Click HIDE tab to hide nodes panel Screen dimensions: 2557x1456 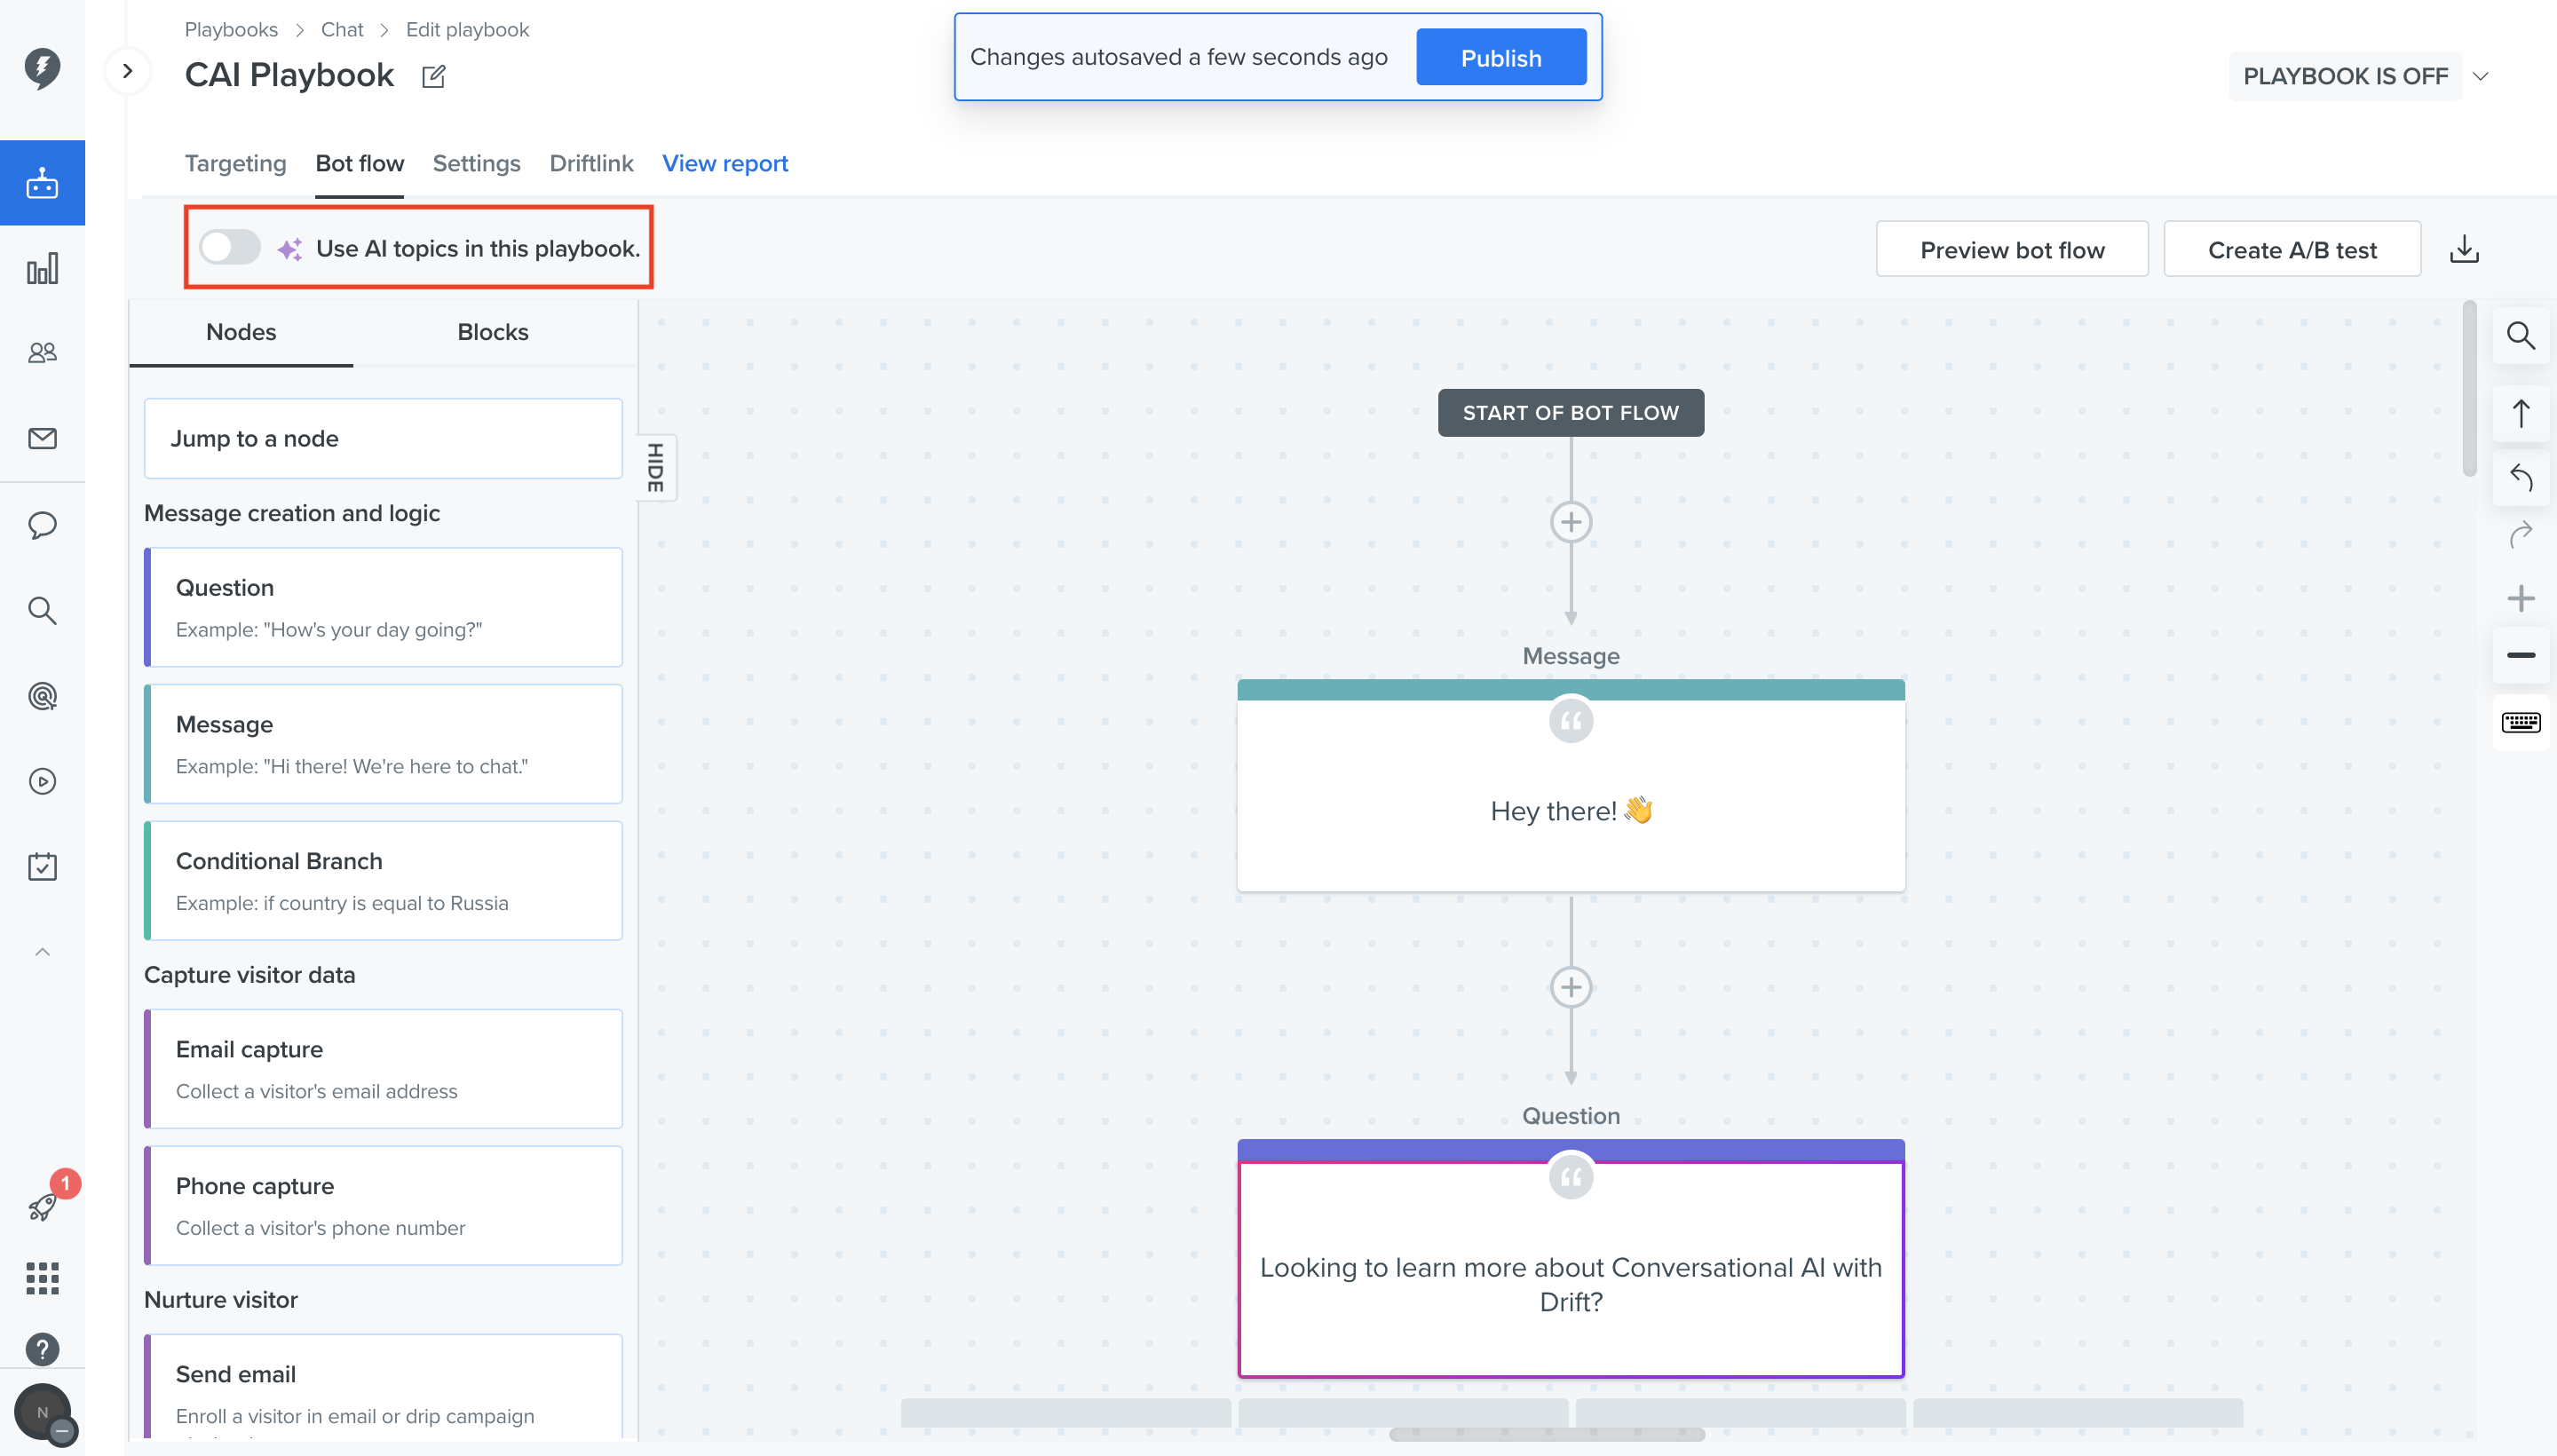[x=656, y=467]
